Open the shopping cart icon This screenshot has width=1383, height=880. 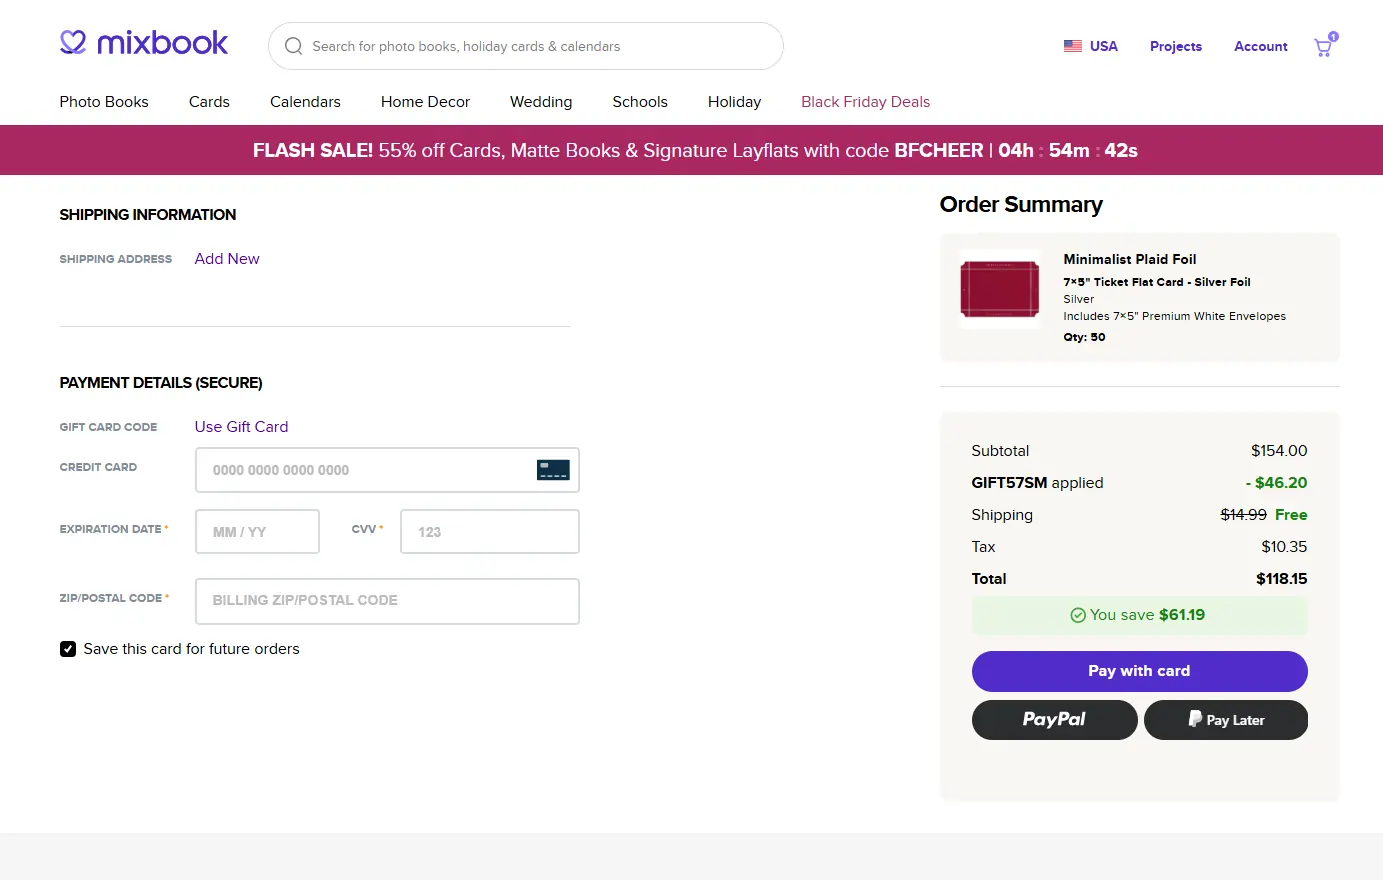(x=1323, y=47)
